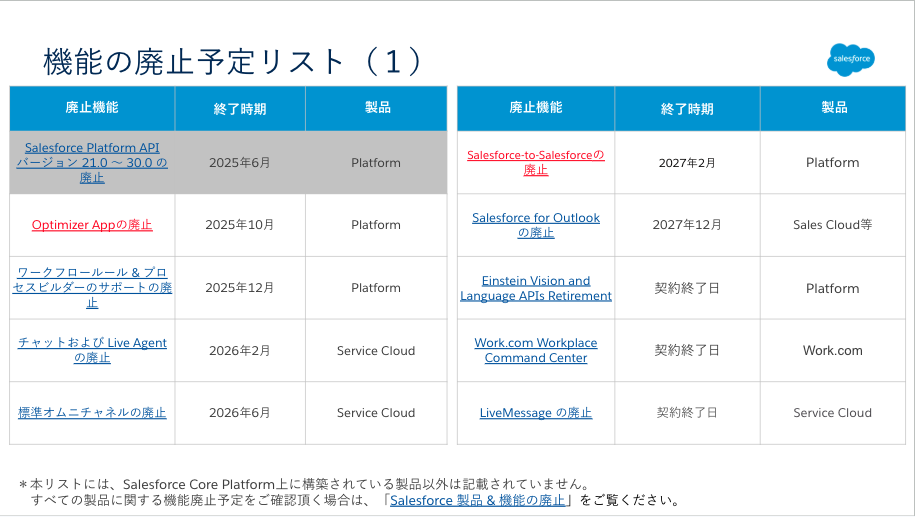Click the Sales Cloud等 product cell
The width and height of the screenshot is (915, 517).
tap(833, 225)
